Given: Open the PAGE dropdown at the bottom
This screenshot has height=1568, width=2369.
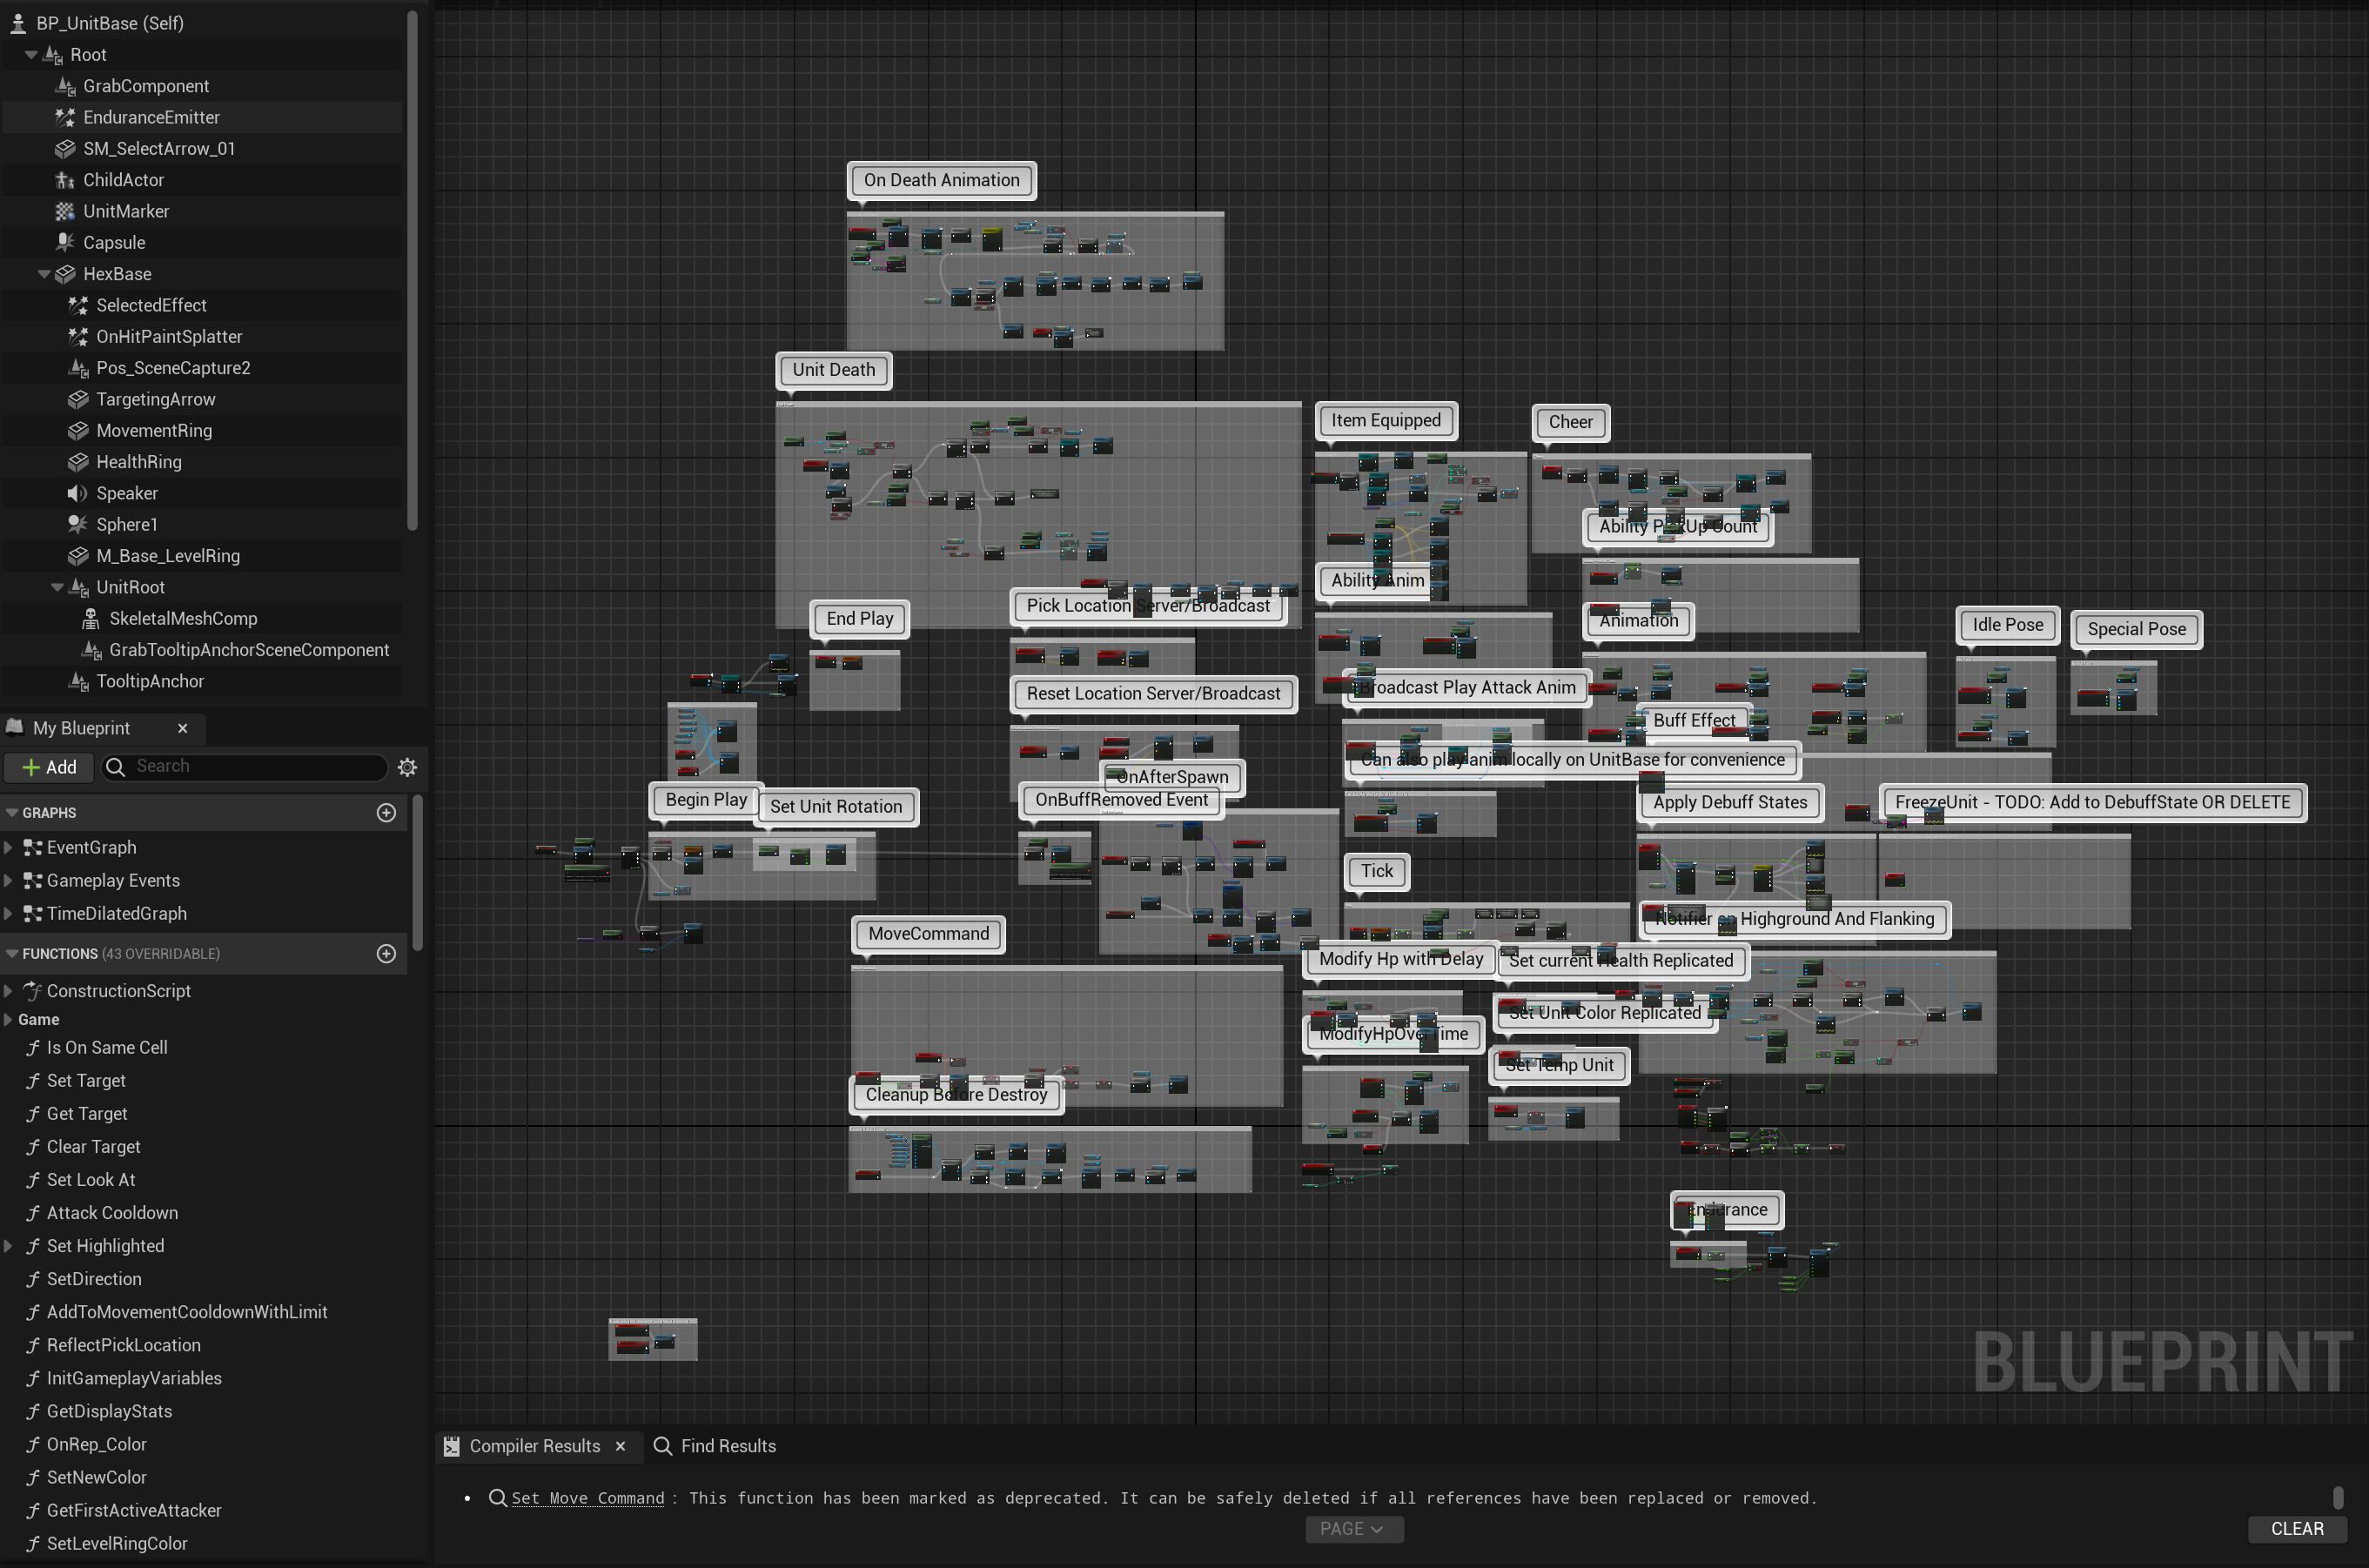Looking at the screenshot, I should pos(1354,1528).
